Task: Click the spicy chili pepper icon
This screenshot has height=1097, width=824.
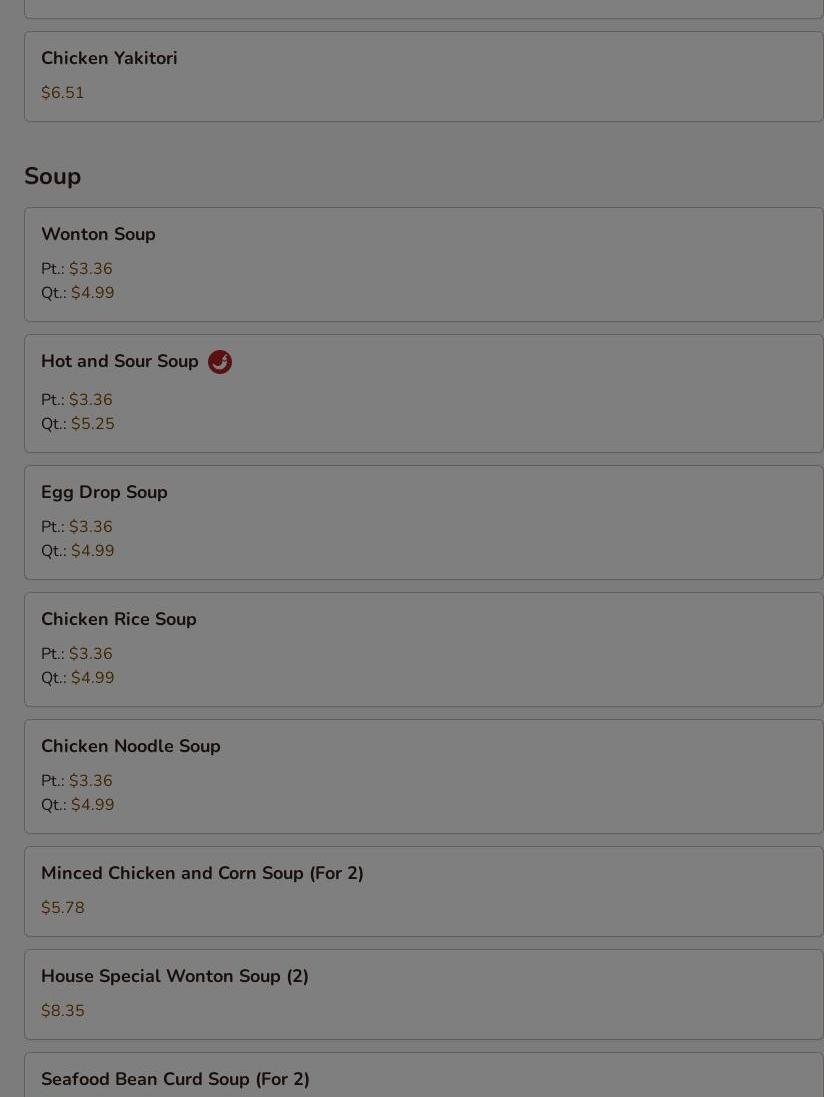Action: [x=220, y=362]
